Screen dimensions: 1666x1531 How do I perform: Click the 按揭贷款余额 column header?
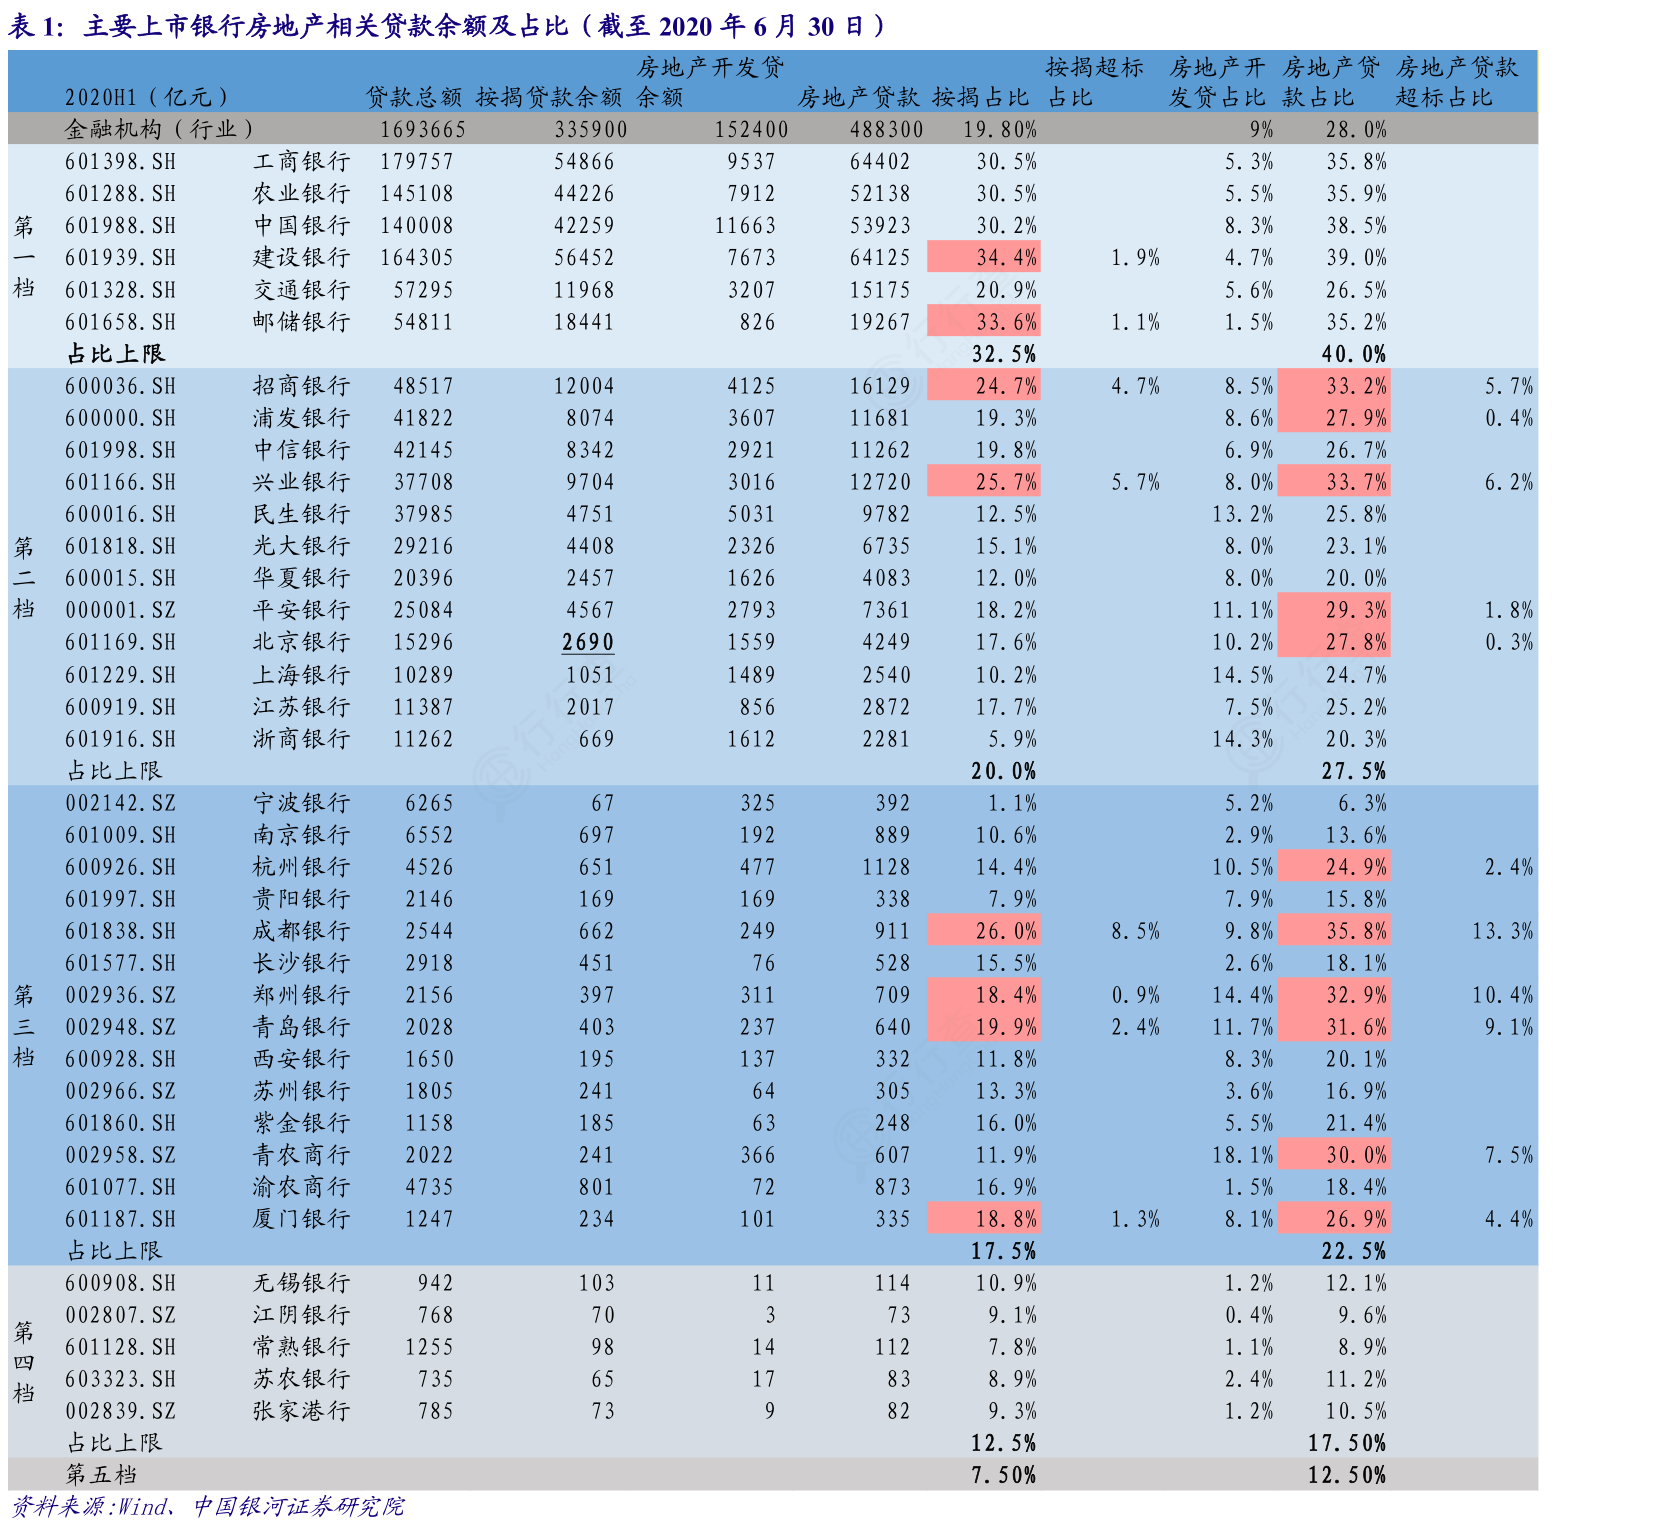[x=549, y=98]
